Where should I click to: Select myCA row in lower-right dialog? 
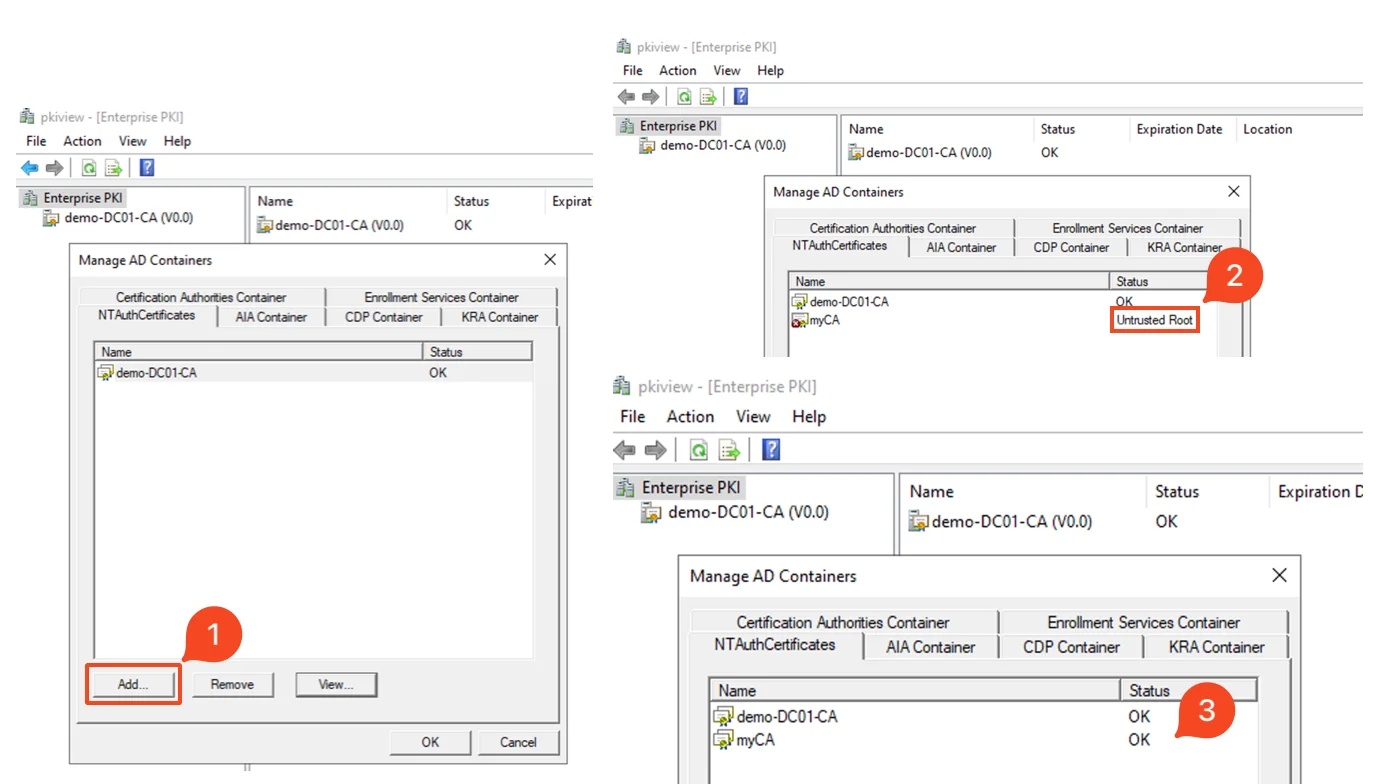tap(984, 740)
